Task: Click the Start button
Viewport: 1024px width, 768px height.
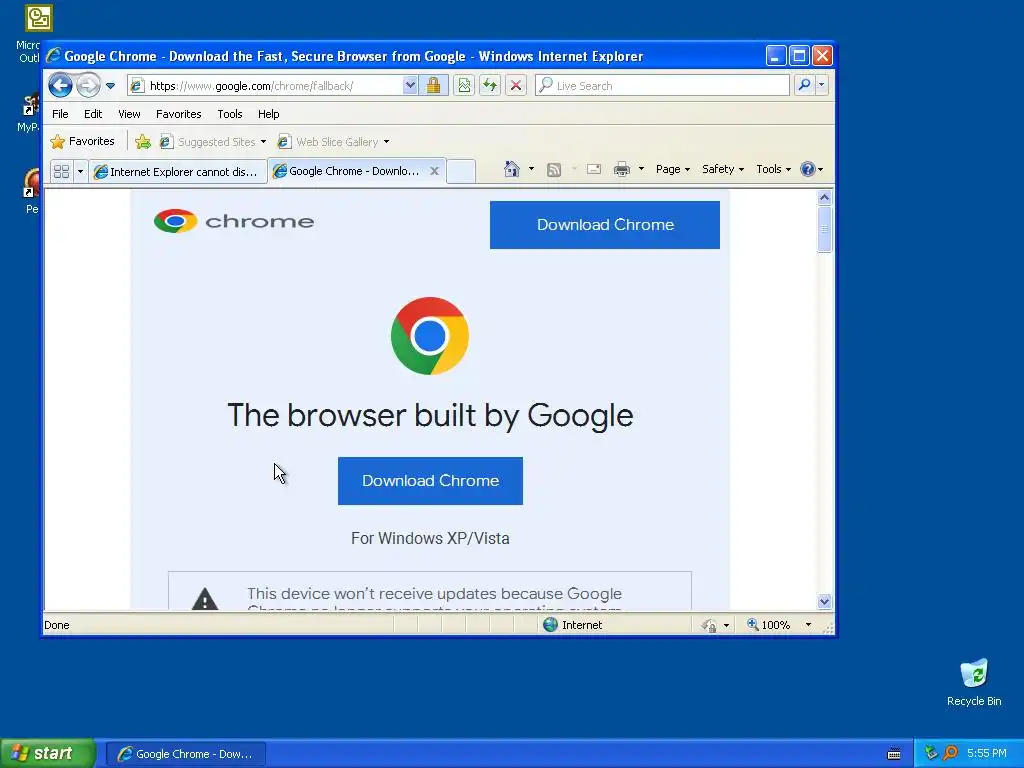Action: click(x=48, y=753)
